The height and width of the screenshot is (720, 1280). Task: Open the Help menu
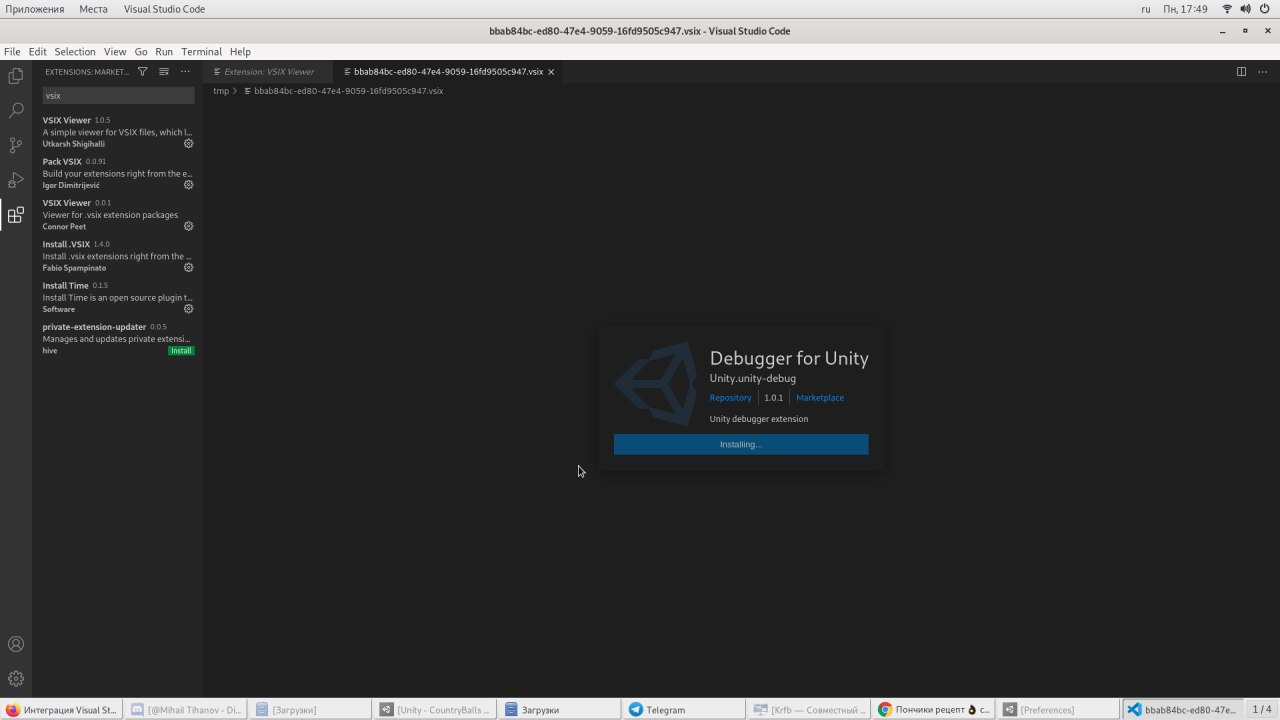tap(240, 52)
